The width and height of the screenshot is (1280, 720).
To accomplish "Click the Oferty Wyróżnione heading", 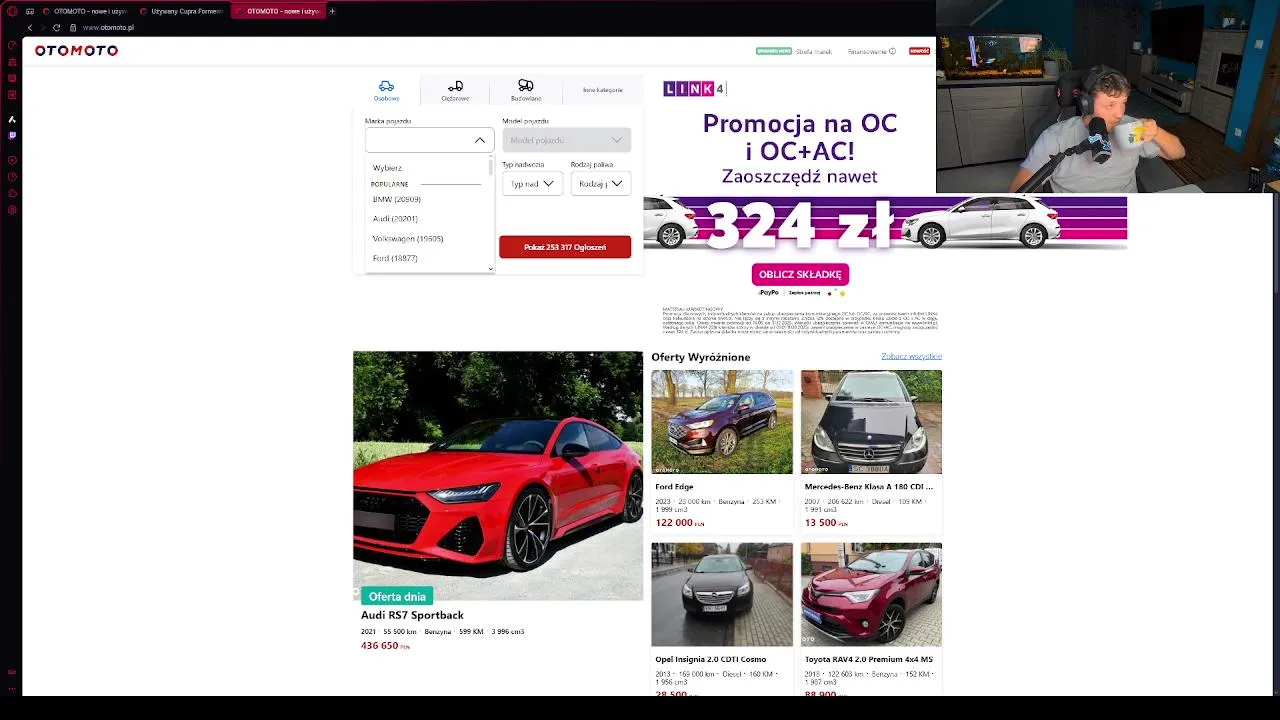I will (701, 357).
